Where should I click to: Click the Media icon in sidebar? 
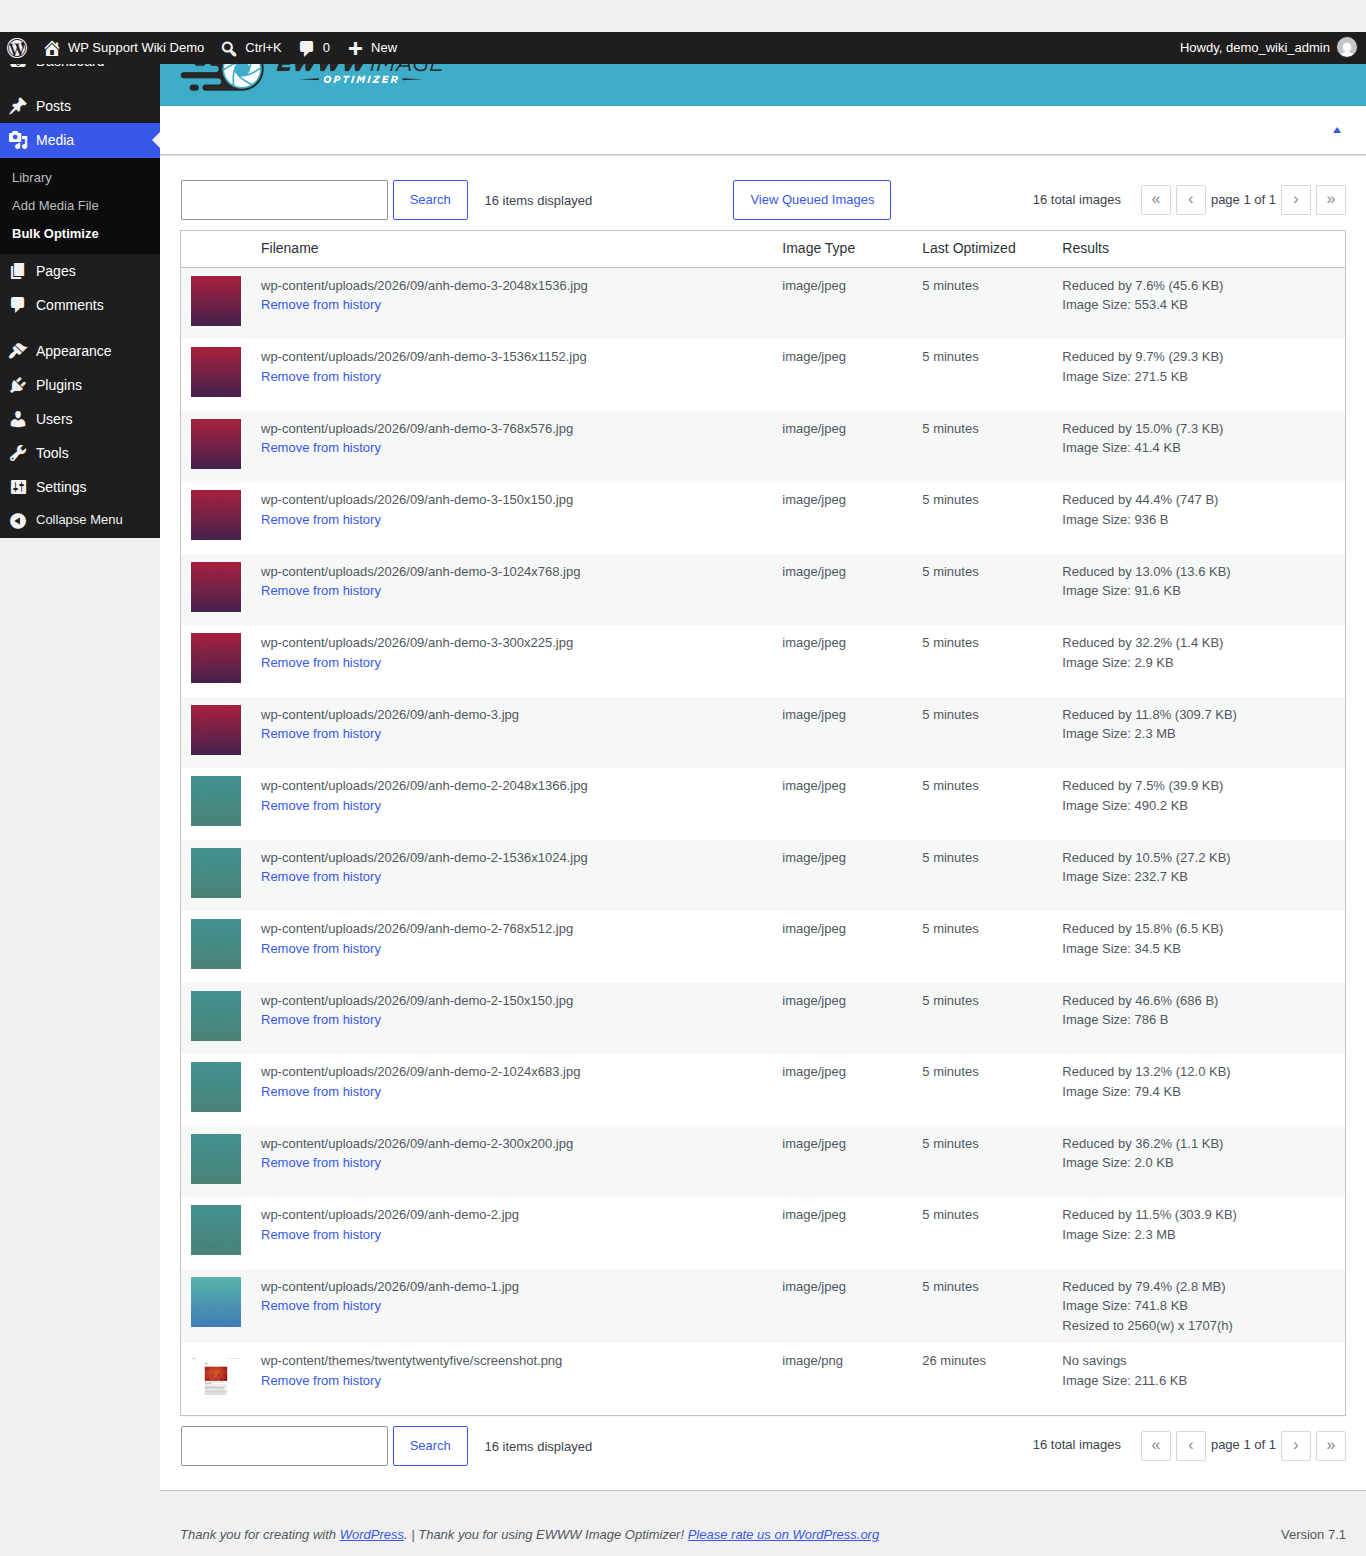tap(18, 140)
